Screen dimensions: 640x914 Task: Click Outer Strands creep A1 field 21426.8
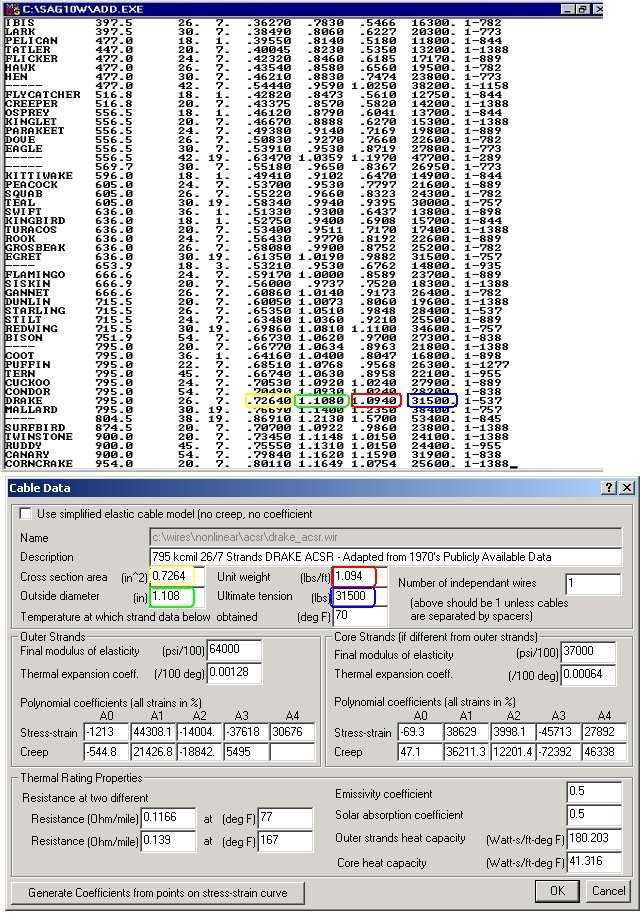click(153, 752)
